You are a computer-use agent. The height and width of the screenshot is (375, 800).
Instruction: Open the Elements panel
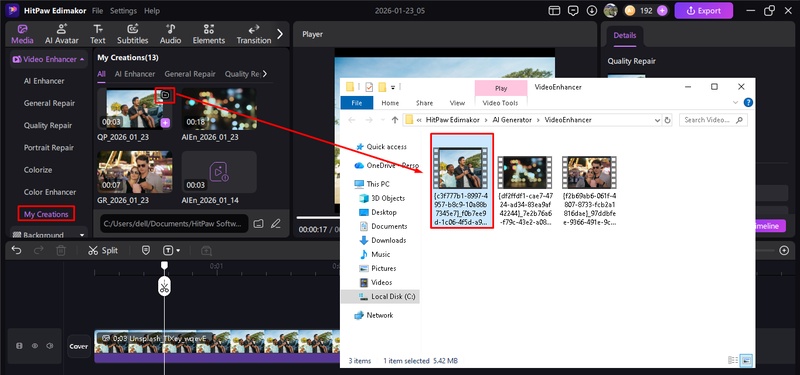pyautogui.click(x=209, y=34)
